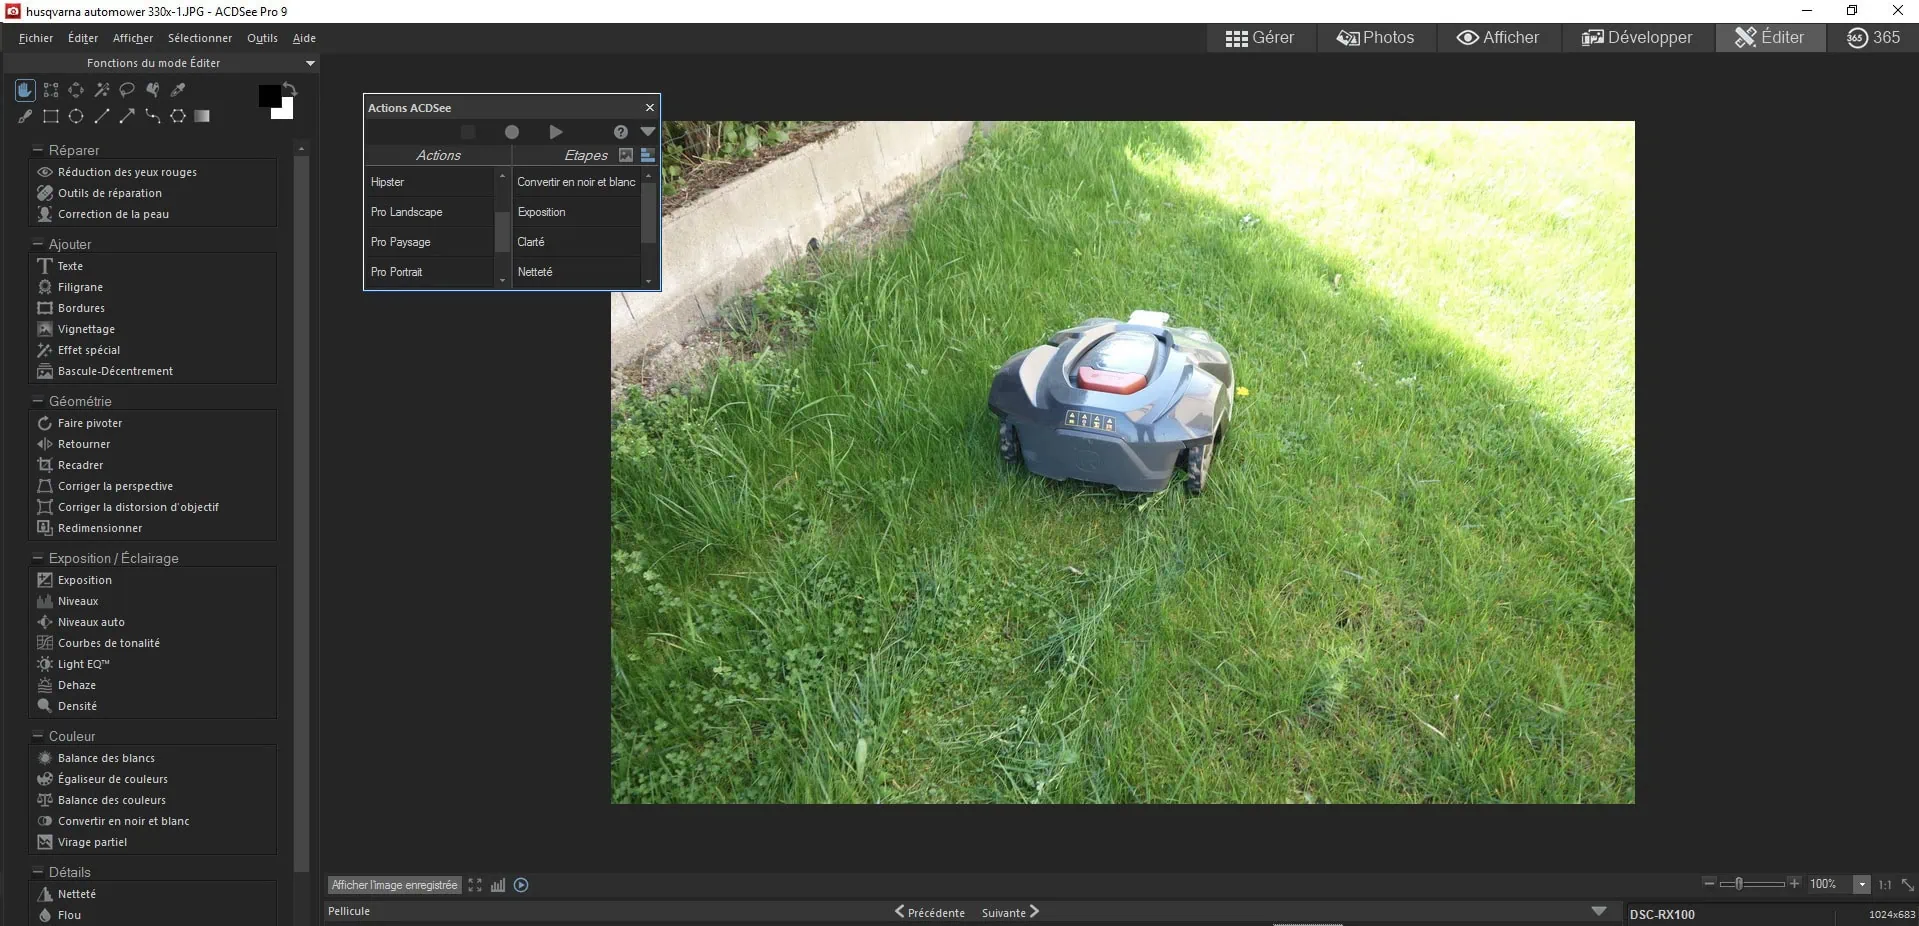Open the zoom percentage dropdown

pyautogui.click(x=1862, y=885)
